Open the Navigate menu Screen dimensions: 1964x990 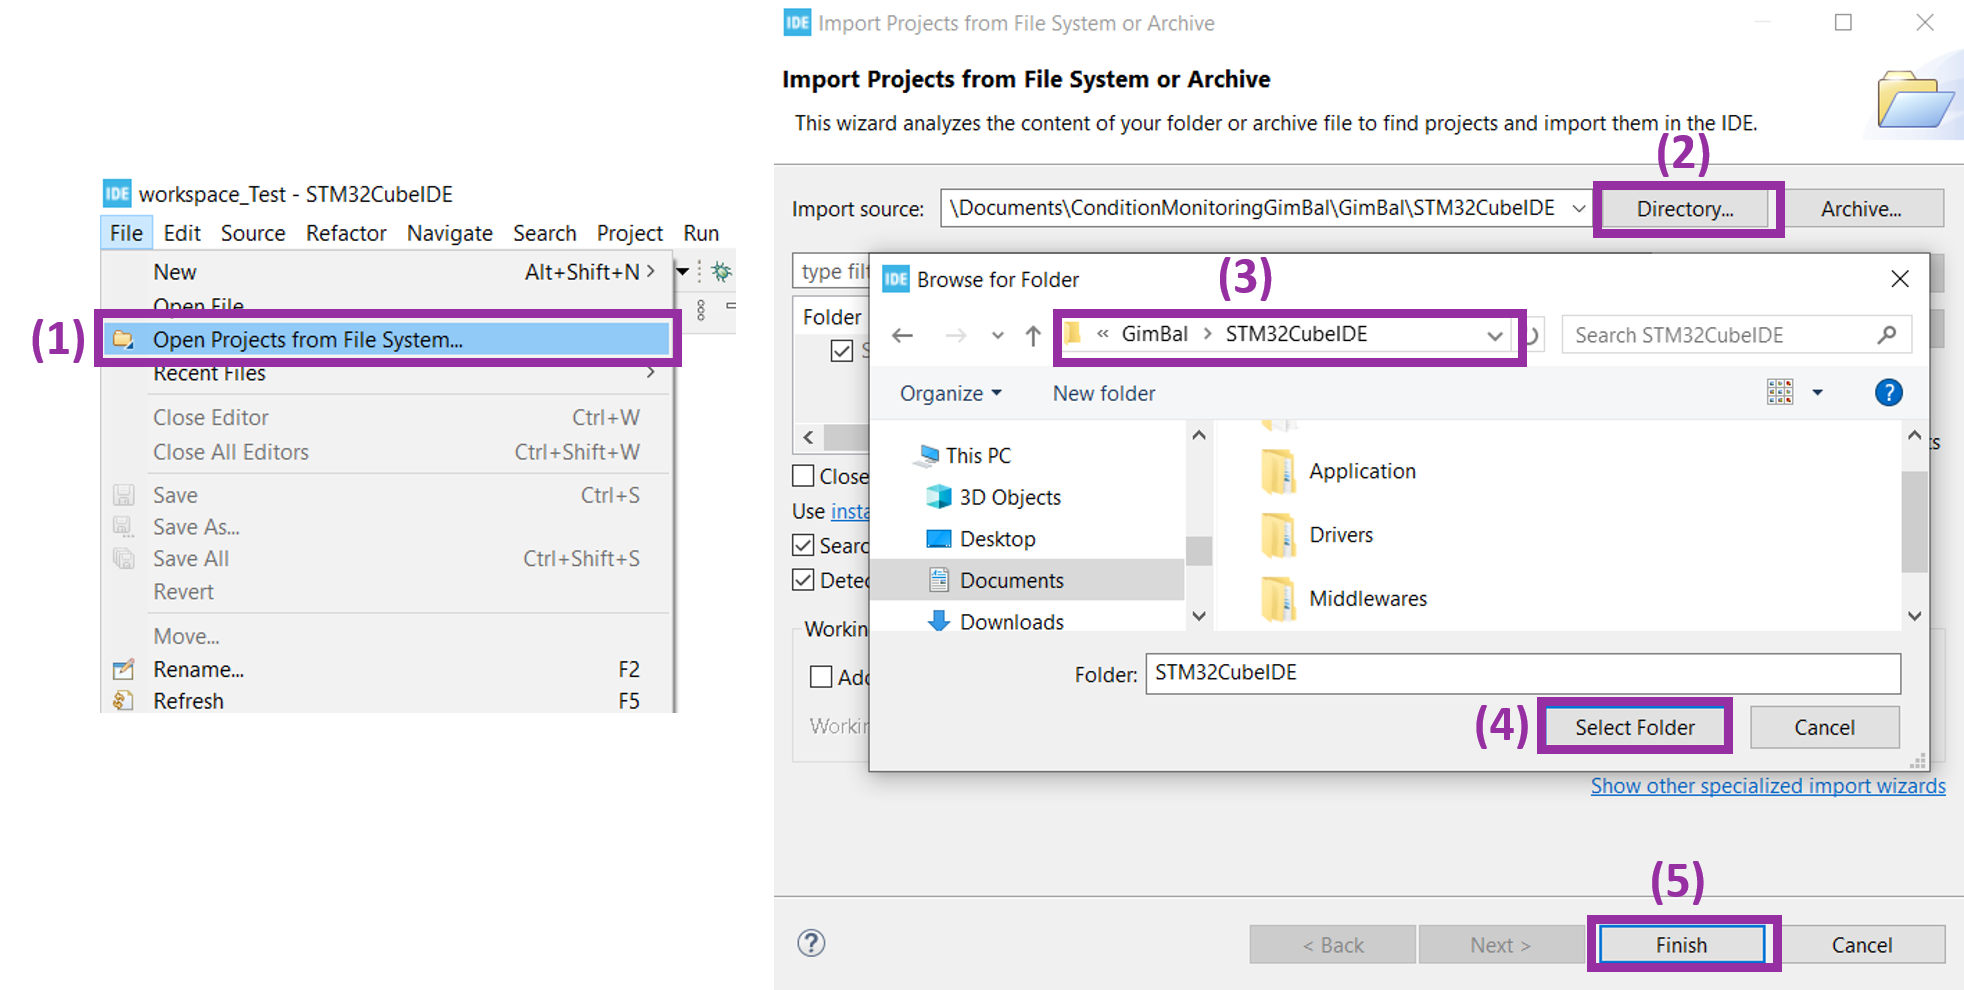click(449, 233)
